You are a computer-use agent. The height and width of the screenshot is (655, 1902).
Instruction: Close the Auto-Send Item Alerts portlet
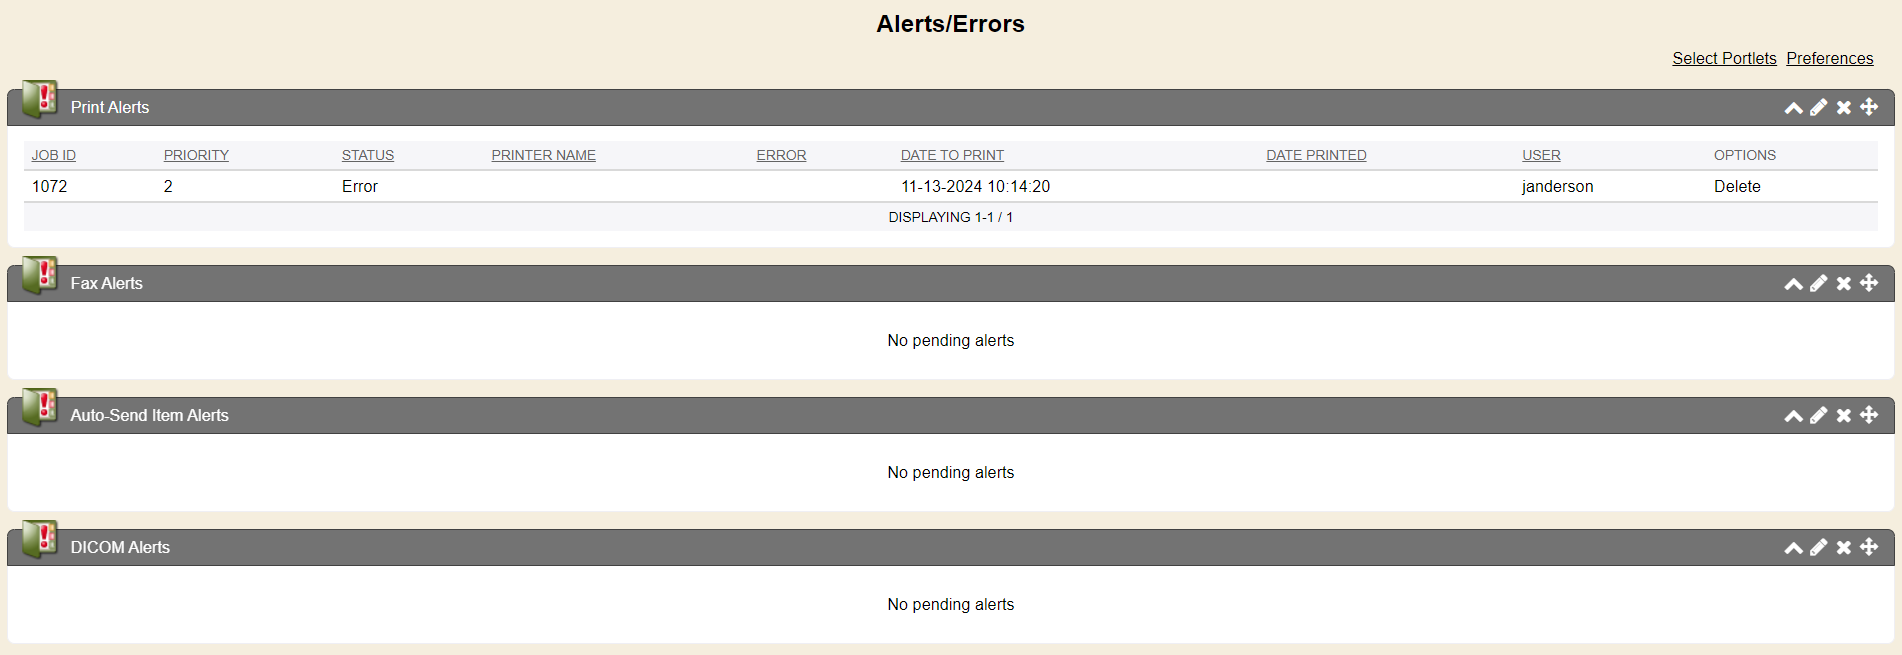[x=1843, y=416]
